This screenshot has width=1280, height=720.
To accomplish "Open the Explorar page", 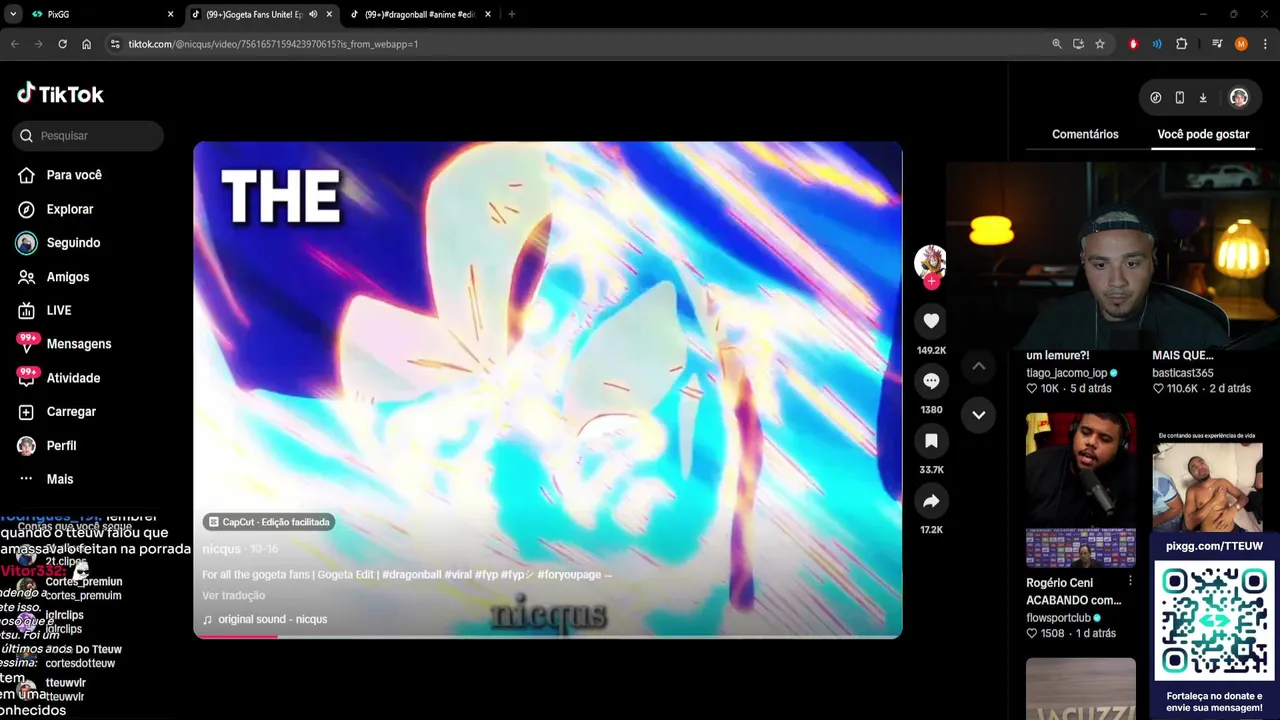I will [x=56, y=209].
